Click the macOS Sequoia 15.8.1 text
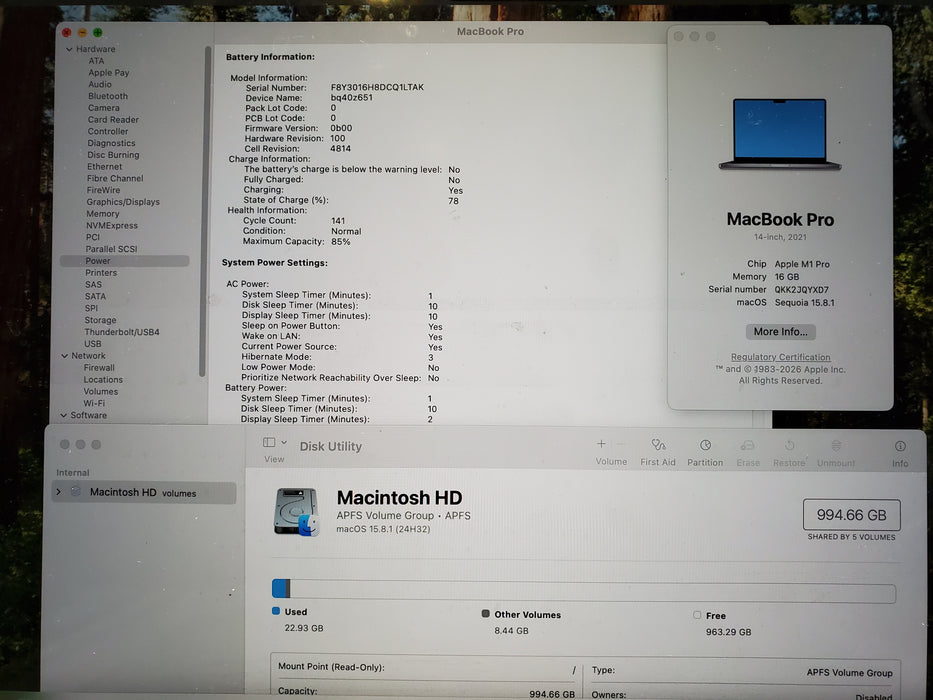Image resolution: width=933 pixels, height=700 pixels. point(804,303)
